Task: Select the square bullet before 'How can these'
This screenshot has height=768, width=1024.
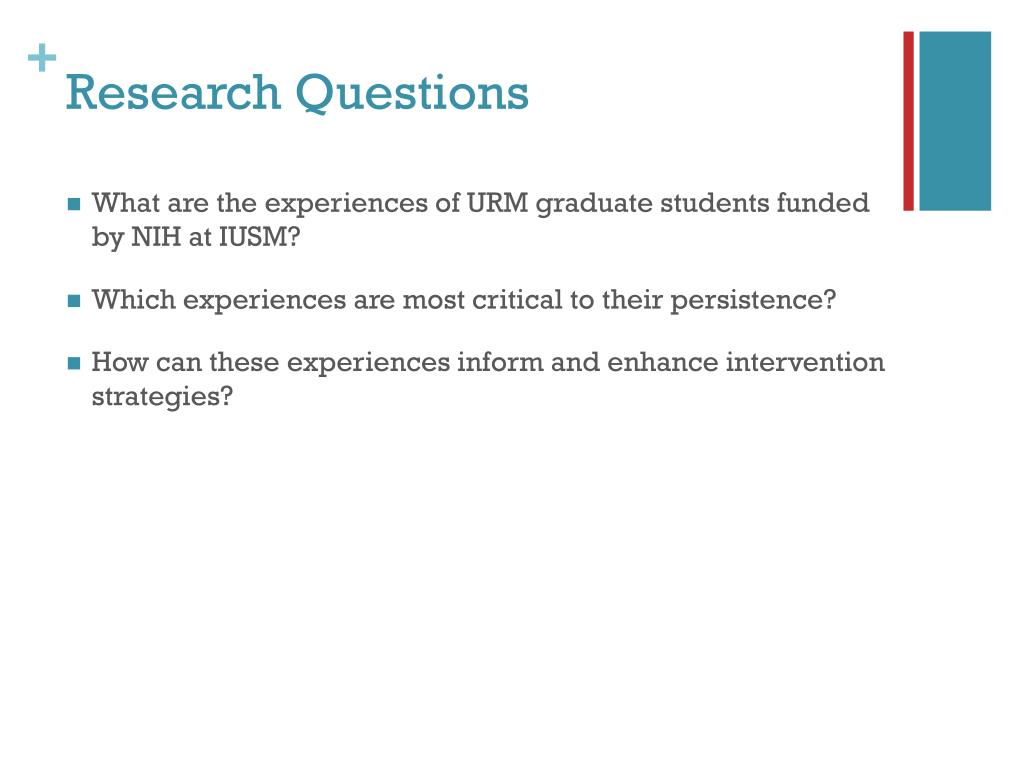Action: [74, 363]
